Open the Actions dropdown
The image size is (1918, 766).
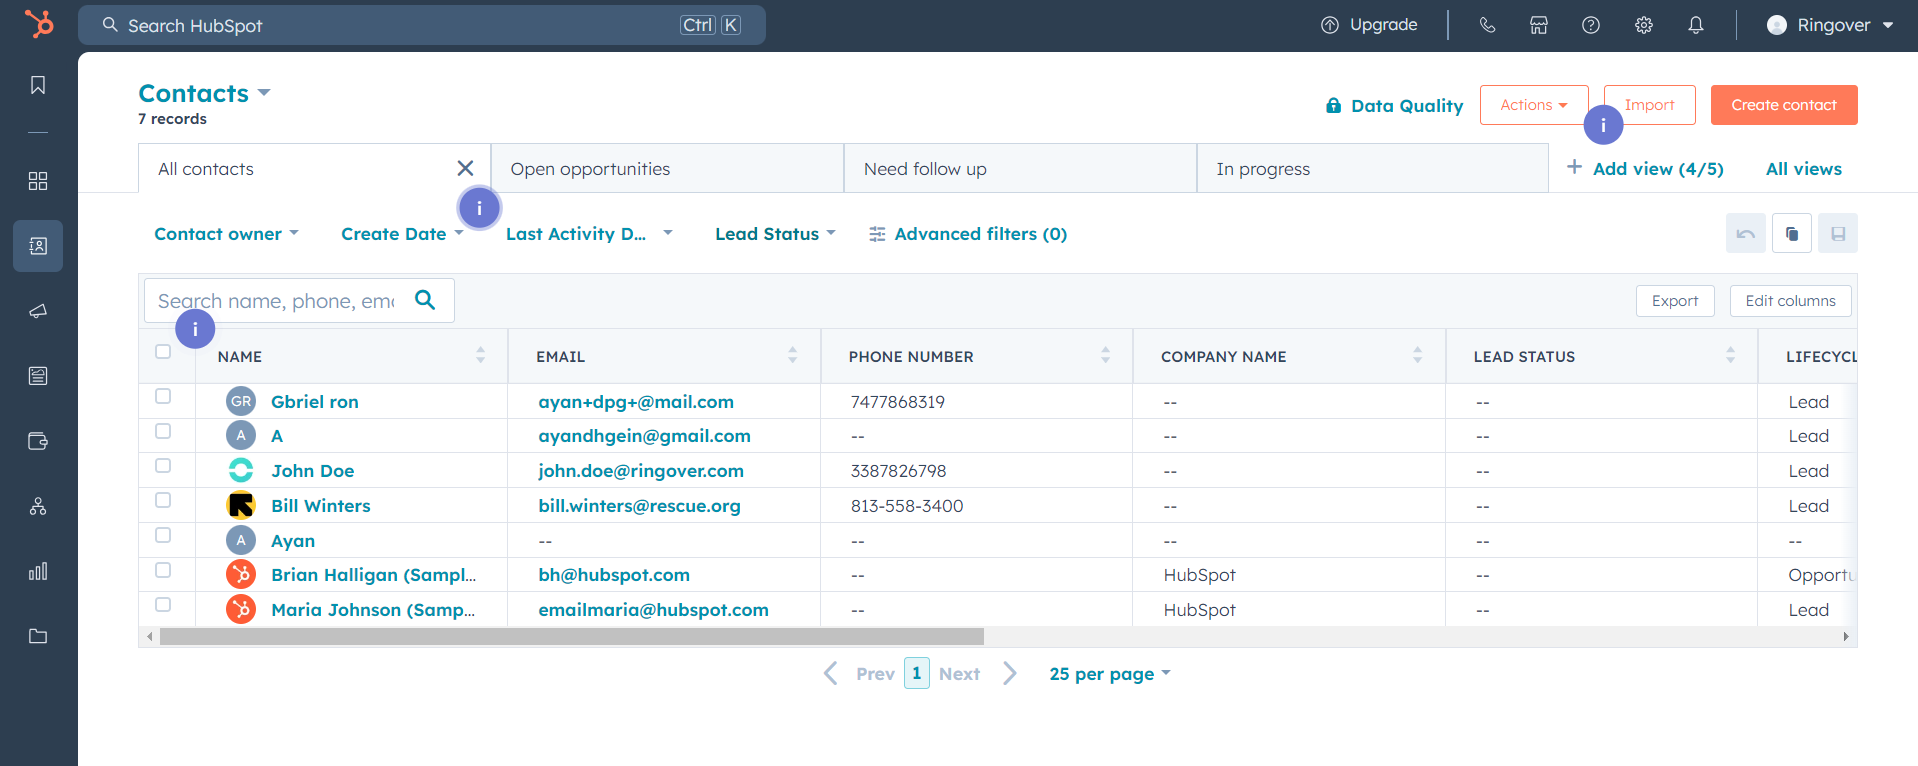pos(1534,105)
